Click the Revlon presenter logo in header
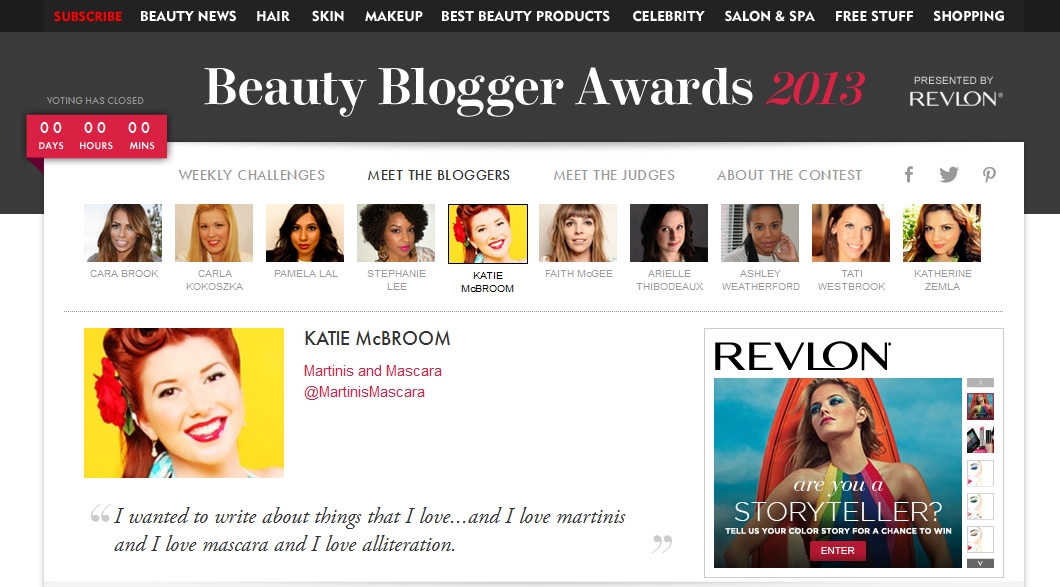1060x587 pixels. tap(955, 98)
